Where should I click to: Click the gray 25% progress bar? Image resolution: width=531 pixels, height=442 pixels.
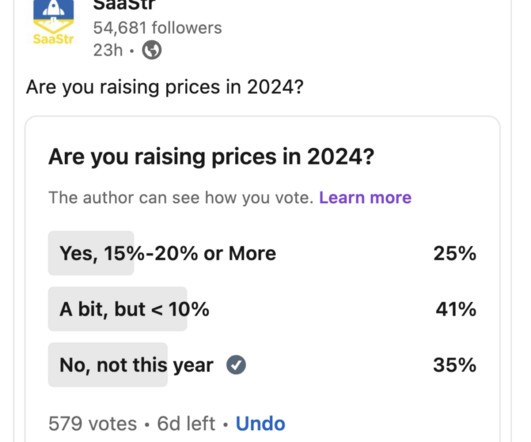(91, 253)
